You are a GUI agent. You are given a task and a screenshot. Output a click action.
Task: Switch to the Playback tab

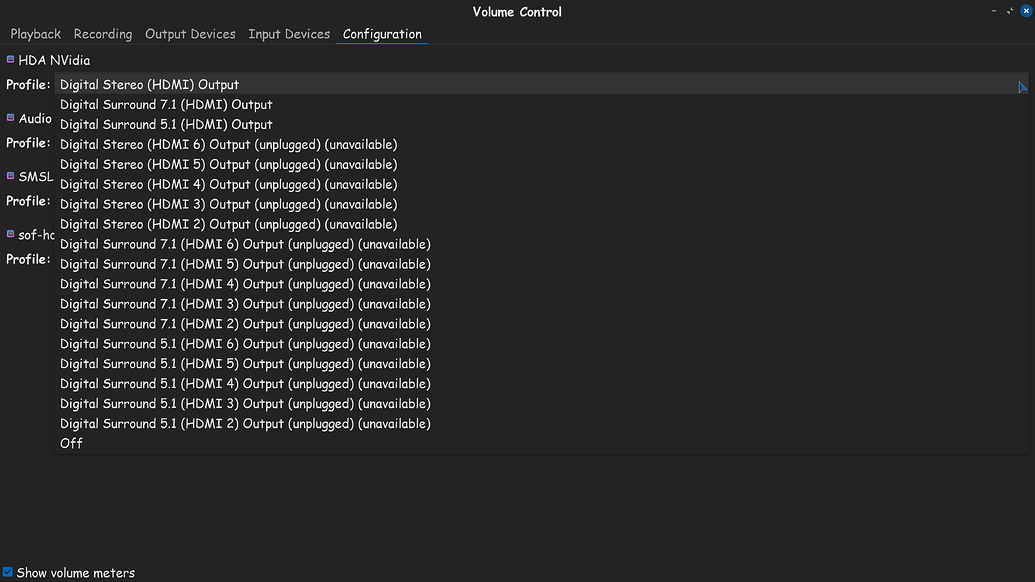pyautogui.click(x=36, y=34)
